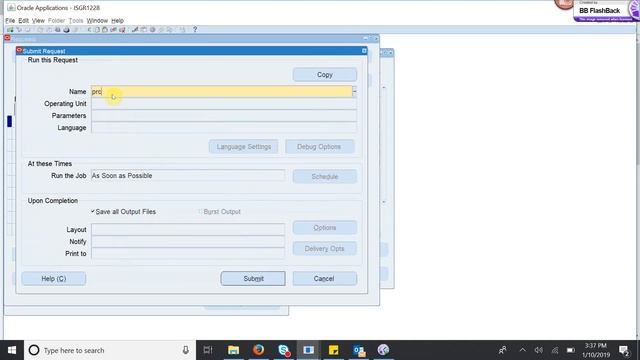The image size is (640, 360).
Task: Open the View menu
Action: 38,20
